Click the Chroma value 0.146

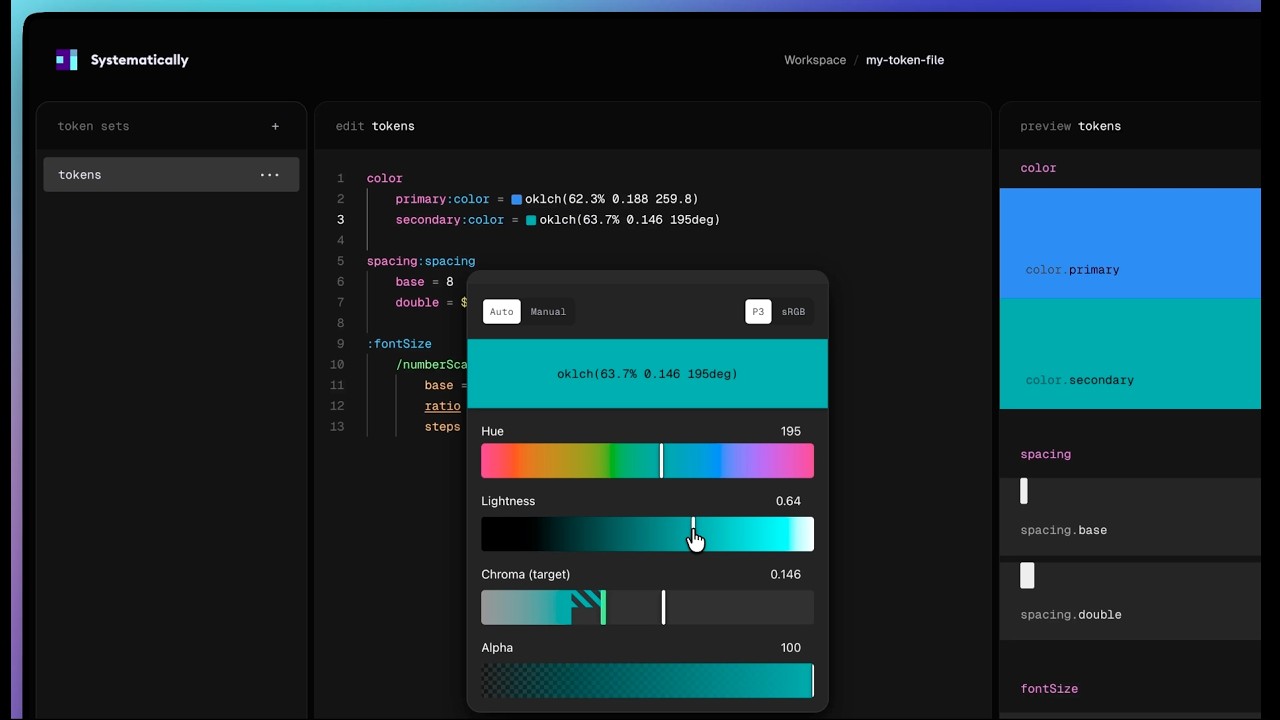click(785, 574)
